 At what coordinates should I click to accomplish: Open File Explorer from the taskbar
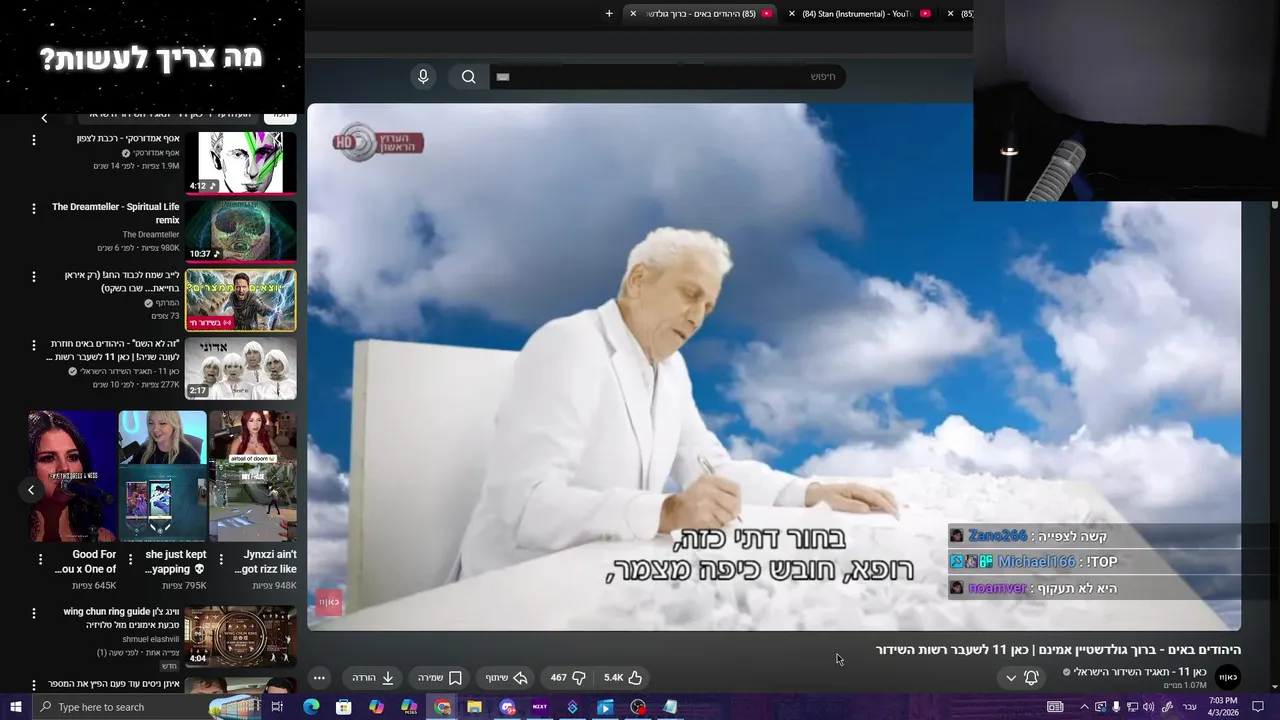[x=474, y=707]
